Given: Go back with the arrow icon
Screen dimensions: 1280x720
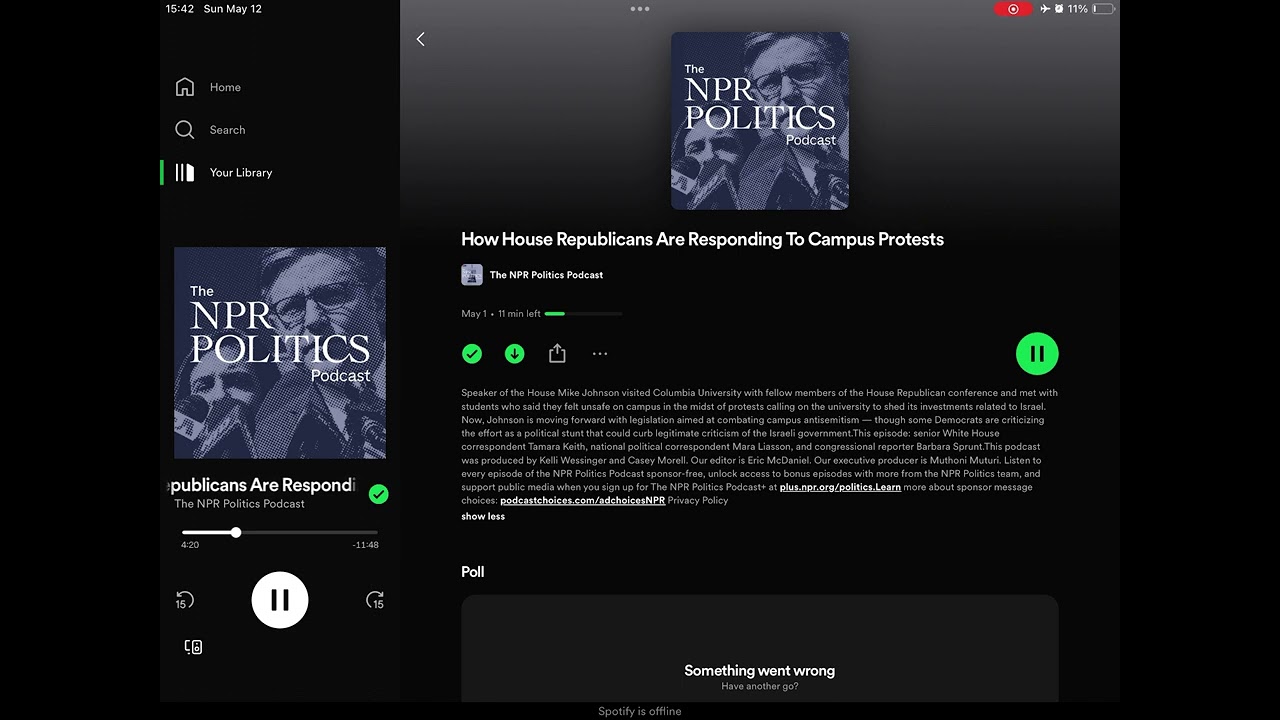Looking at the screenshot, I should click(420, 39).
